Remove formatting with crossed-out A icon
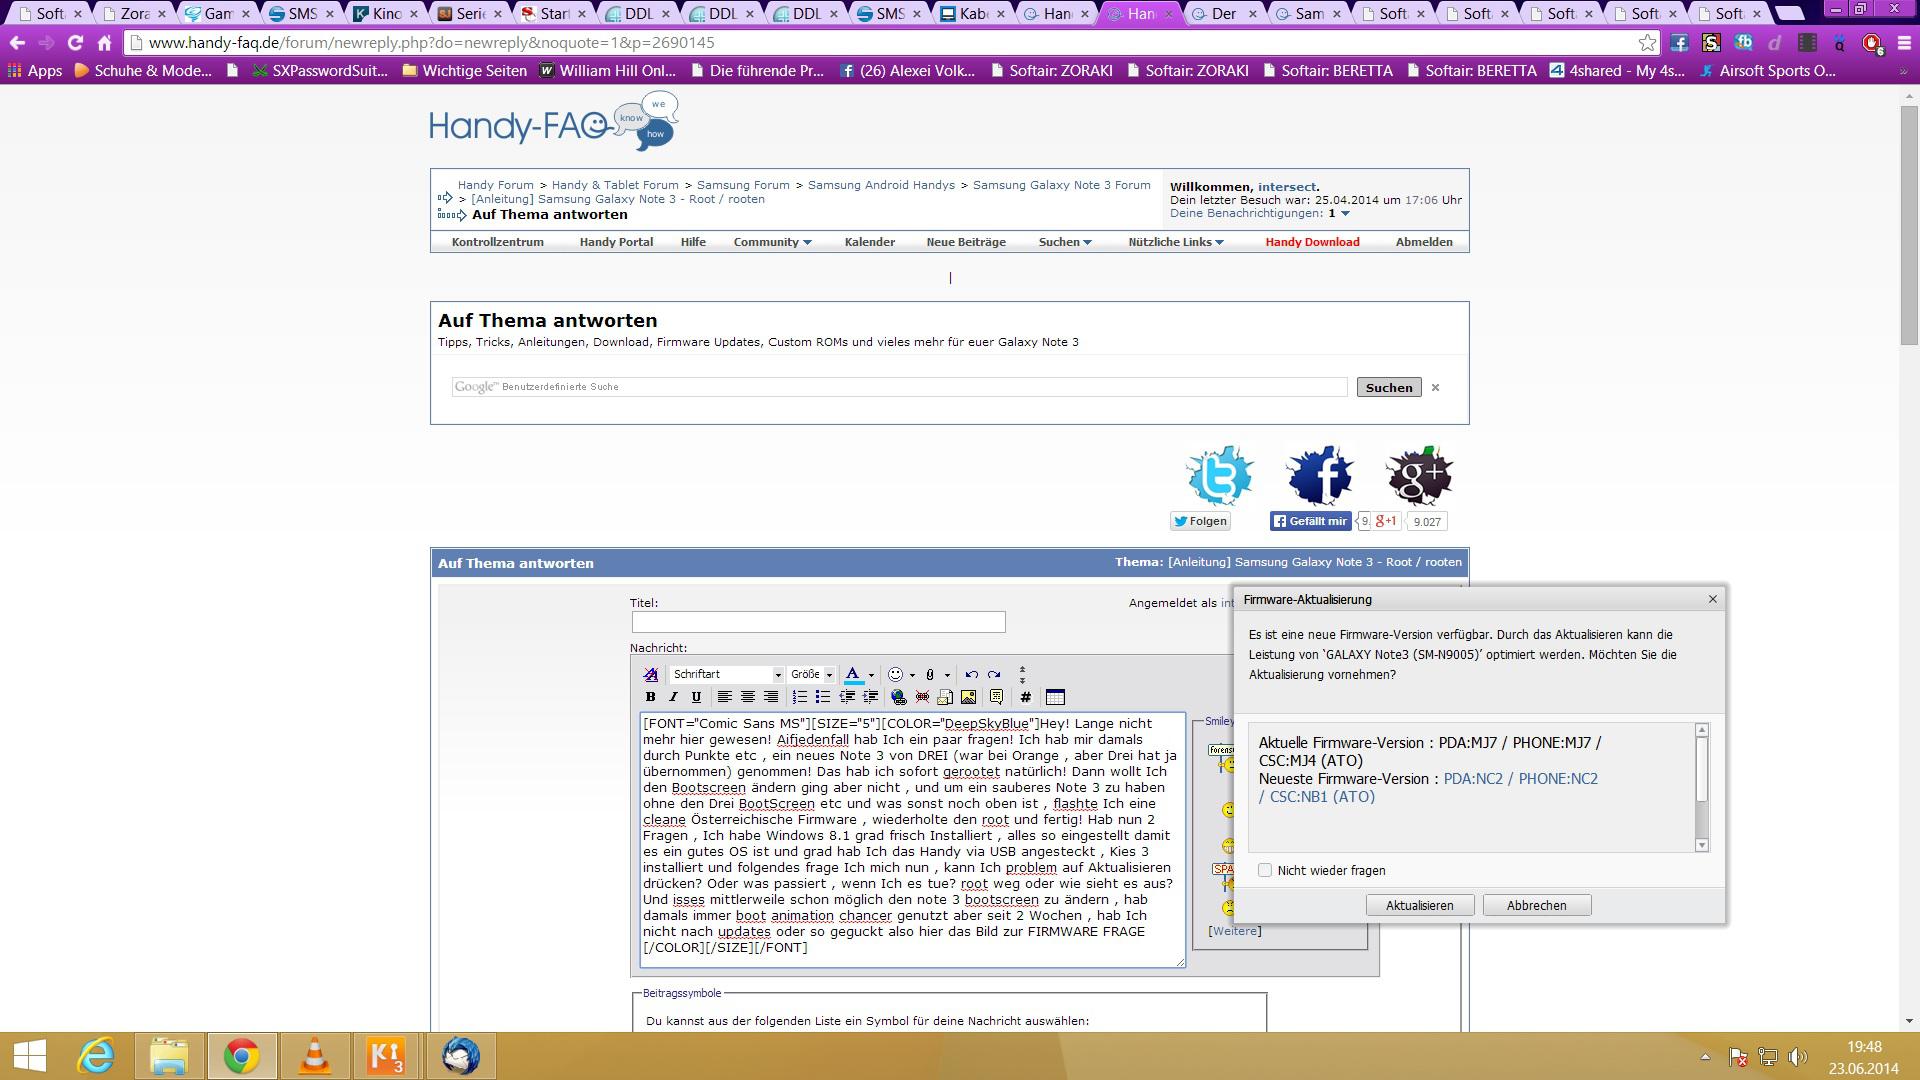This screenshot has height=1080, width=1920. pyautogui.click(x=651, y=674)
